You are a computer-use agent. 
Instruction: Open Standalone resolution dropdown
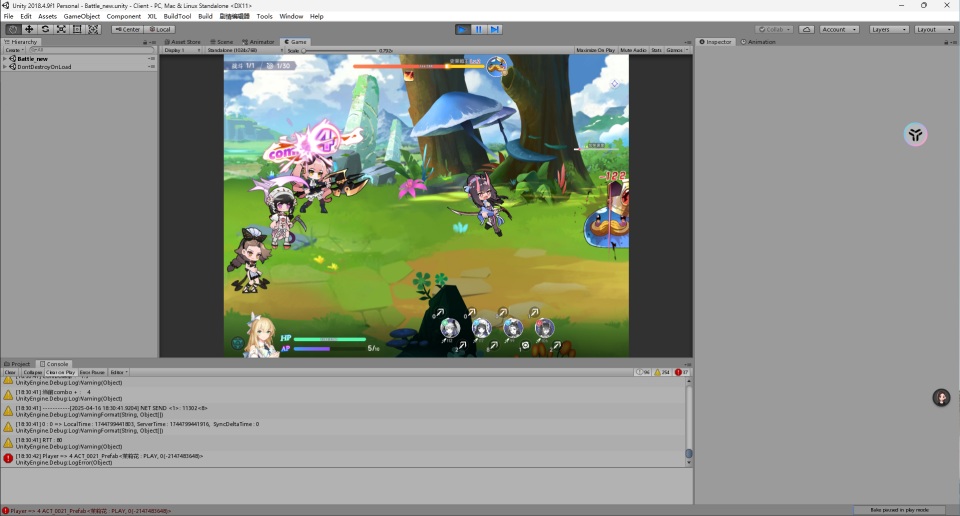244,50
